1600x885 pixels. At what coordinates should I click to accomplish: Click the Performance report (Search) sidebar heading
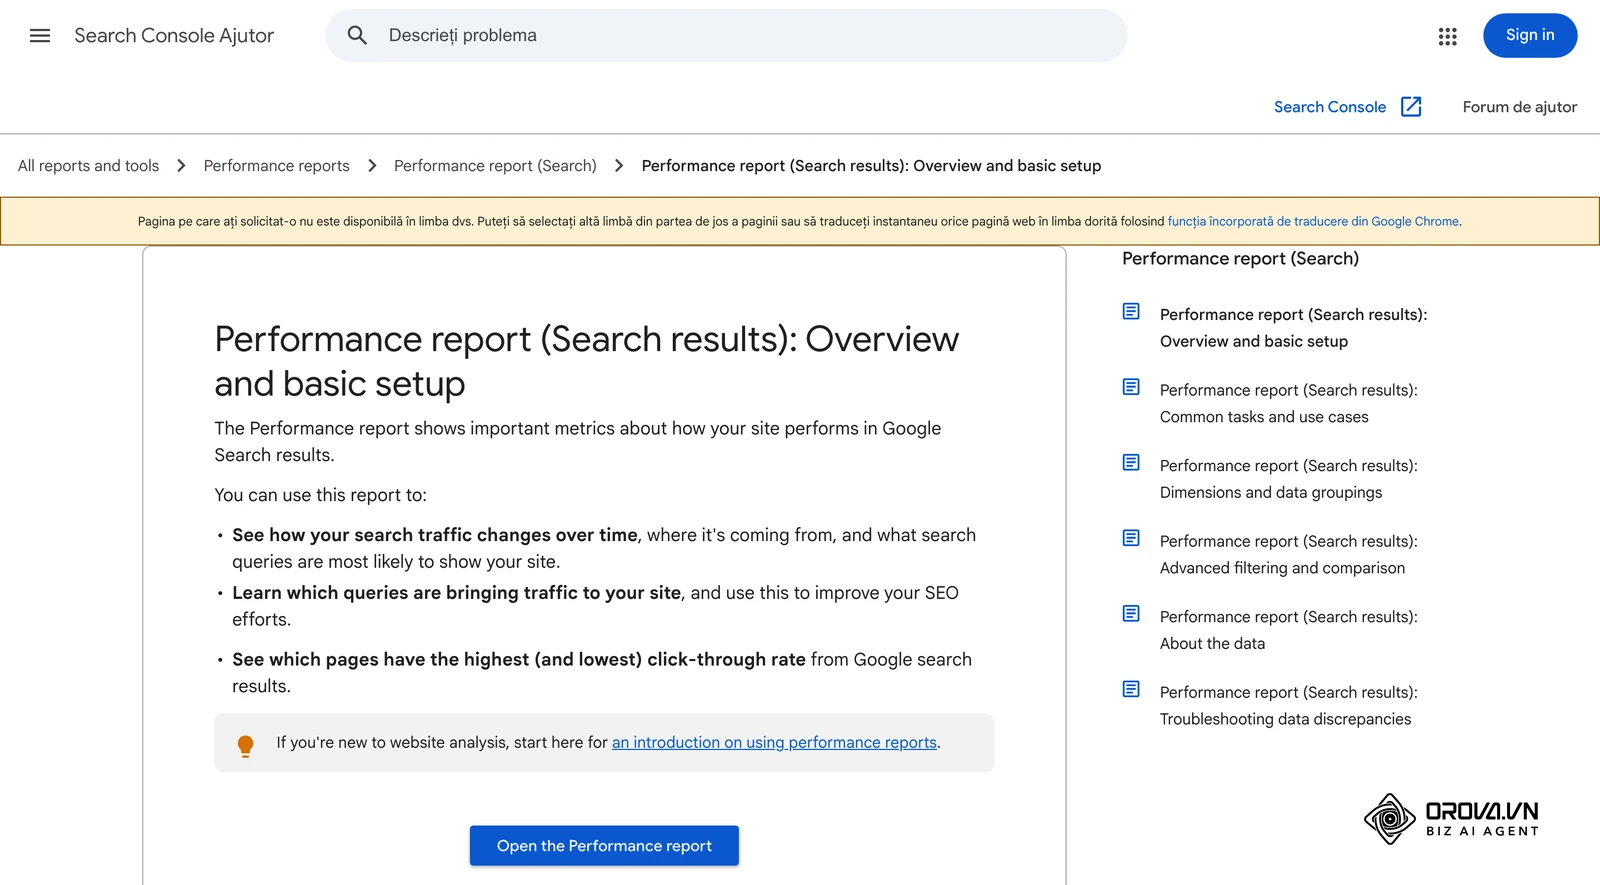point(1240,259)
